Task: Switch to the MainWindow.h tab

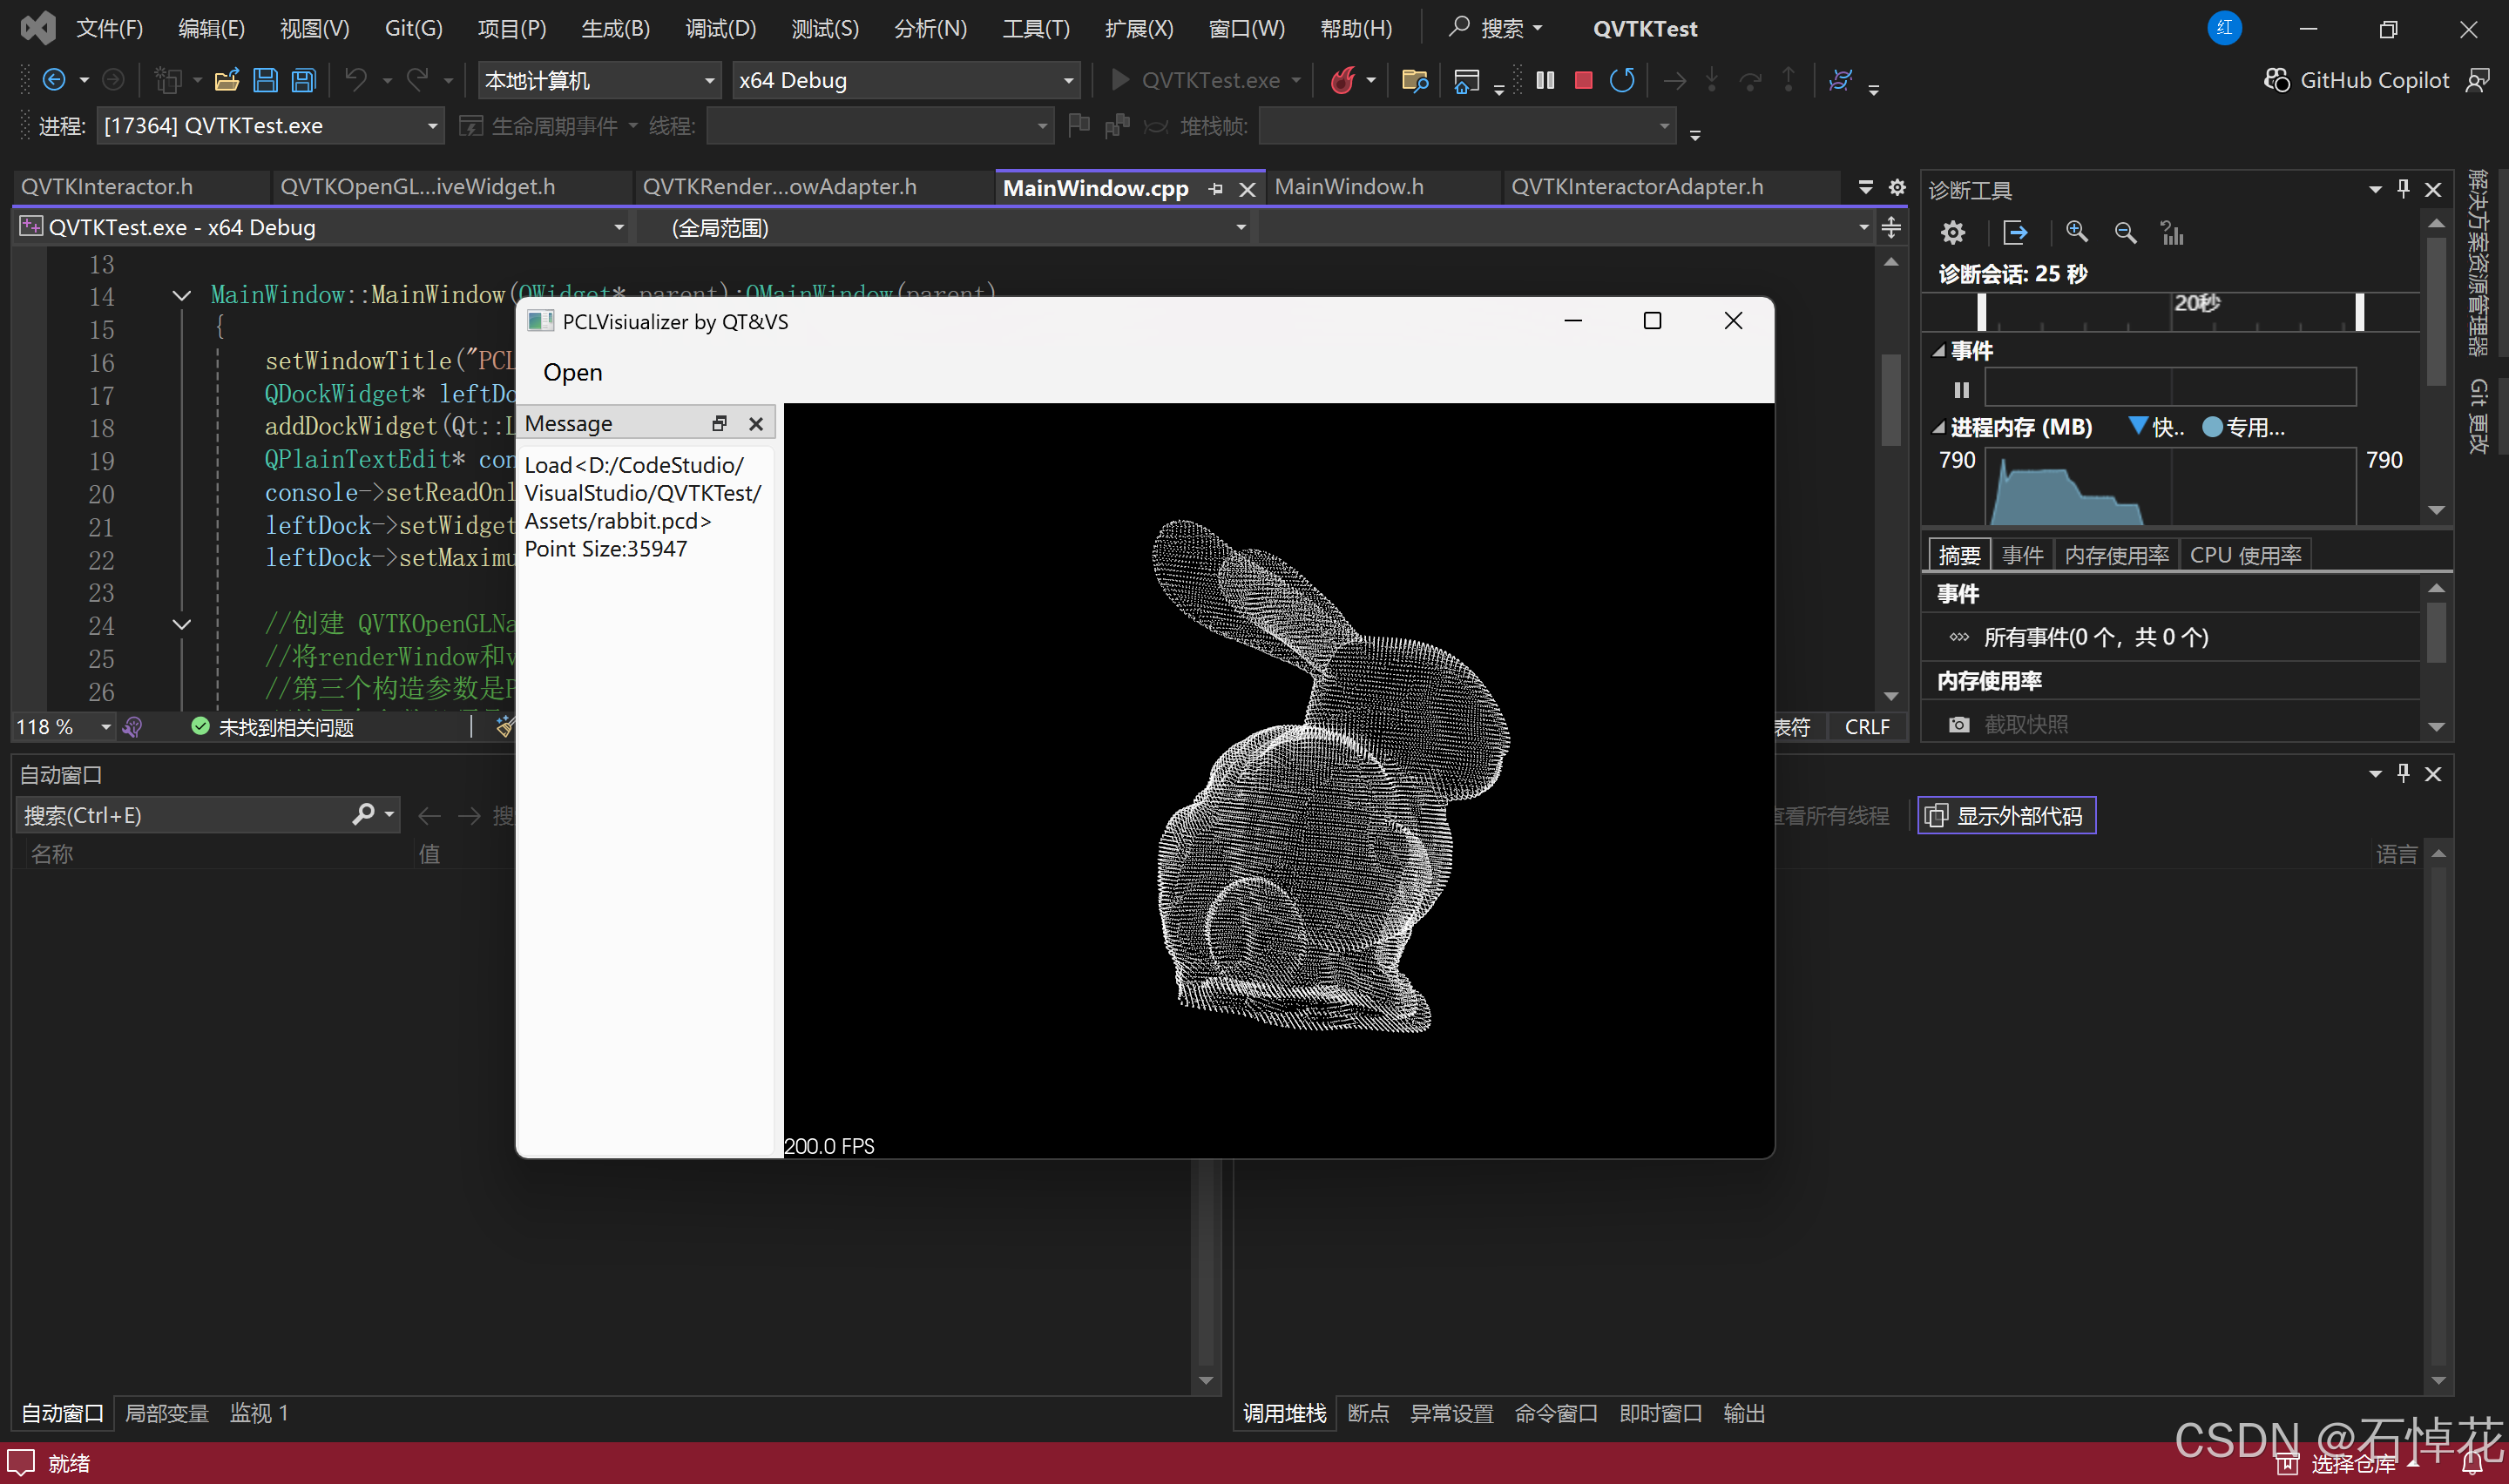Action: click(x=1349, y=186)
